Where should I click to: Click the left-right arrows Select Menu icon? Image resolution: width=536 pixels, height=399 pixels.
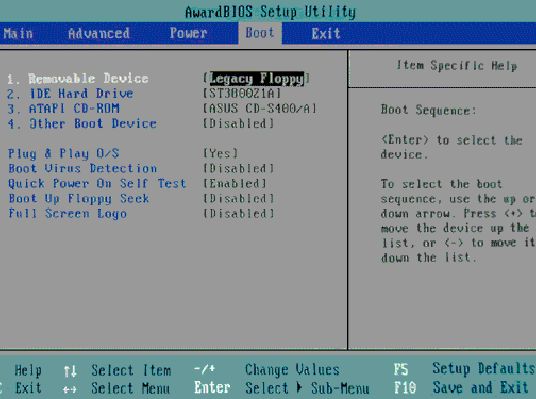[x=70, y=389]
